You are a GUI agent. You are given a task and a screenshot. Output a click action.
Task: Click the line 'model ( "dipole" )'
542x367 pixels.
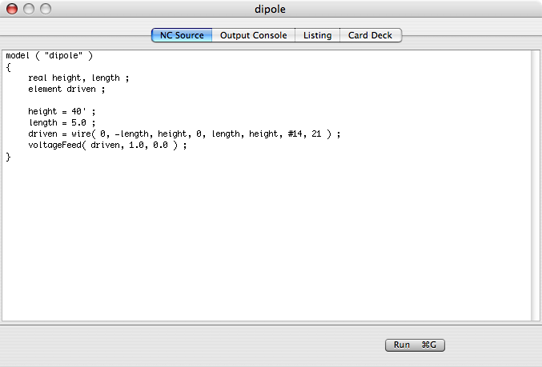point(49,56)
